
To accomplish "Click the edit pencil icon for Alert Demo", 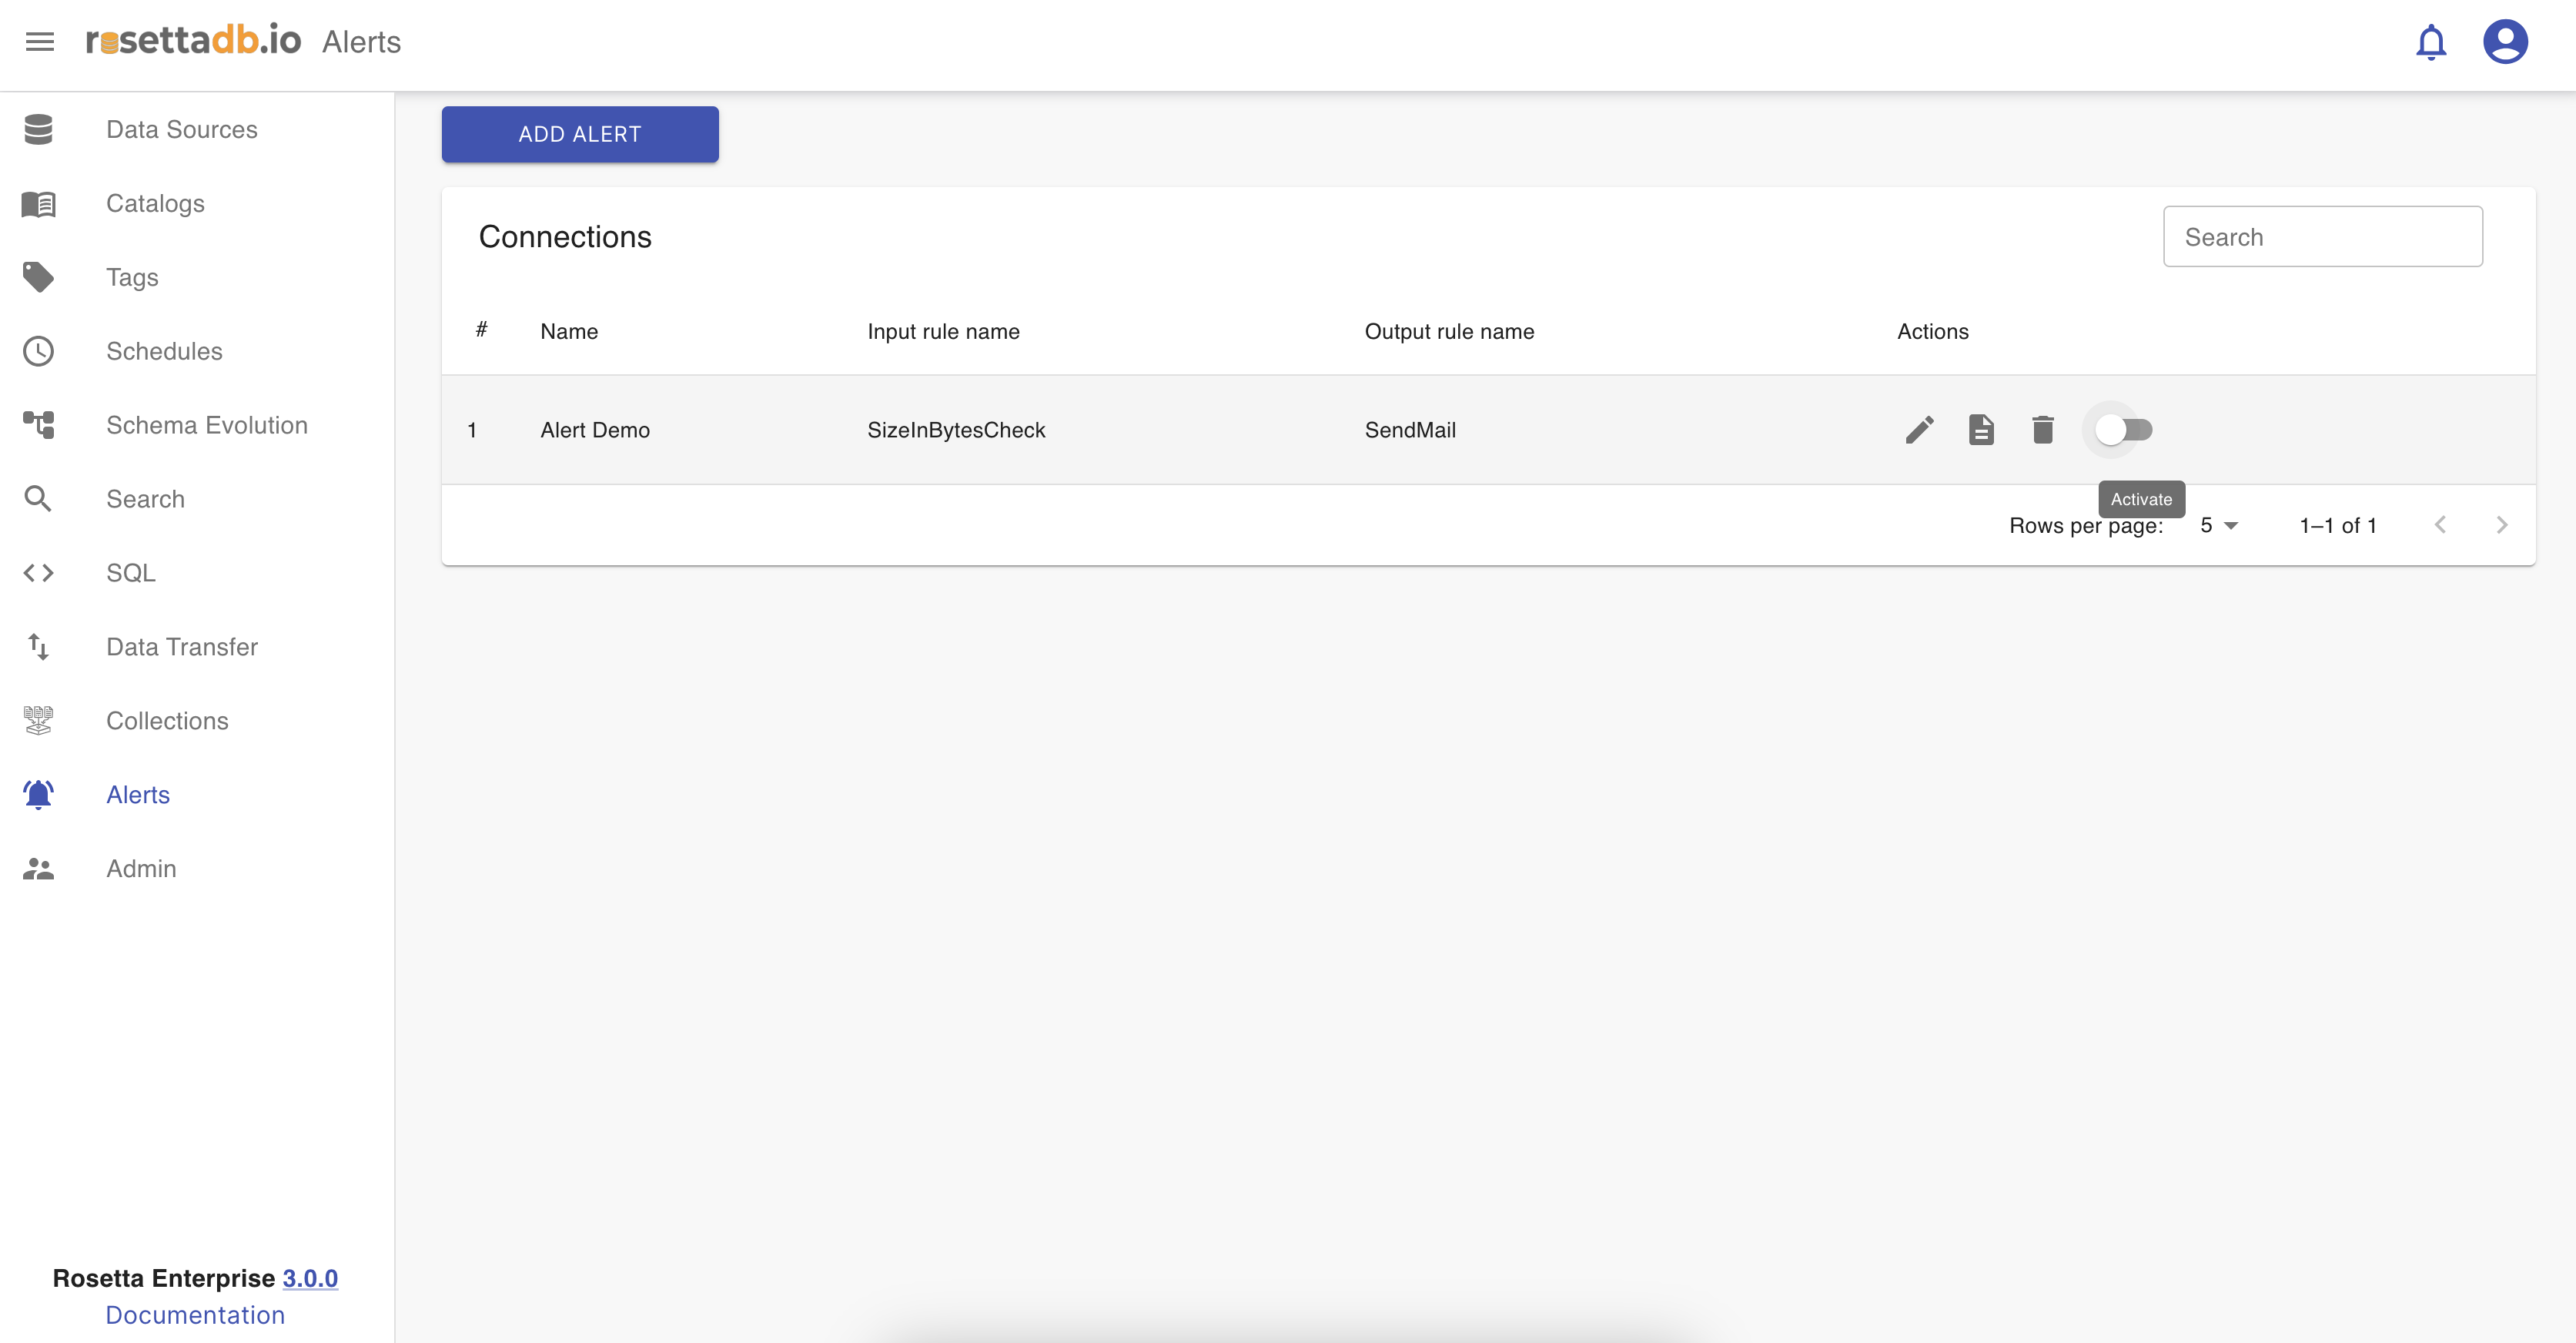I will (x=1919, y=430).
